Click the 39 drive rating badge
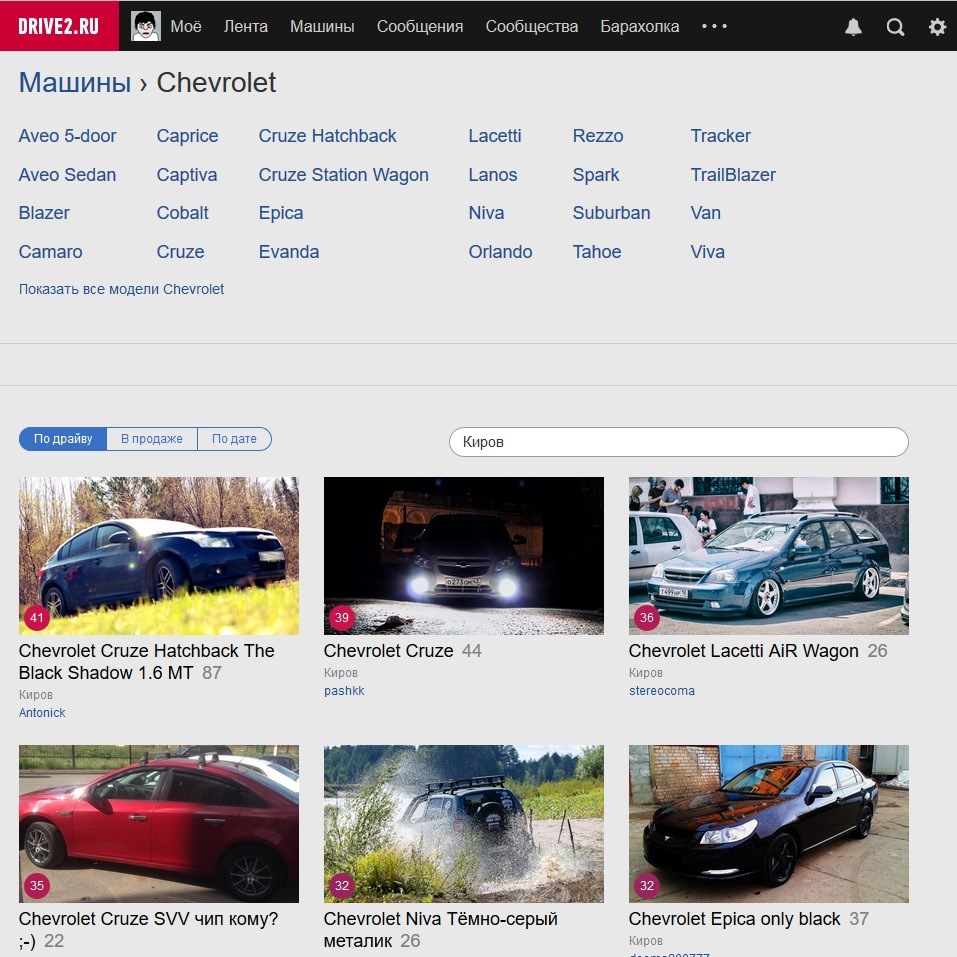957x957 pixels. point(342,618)
